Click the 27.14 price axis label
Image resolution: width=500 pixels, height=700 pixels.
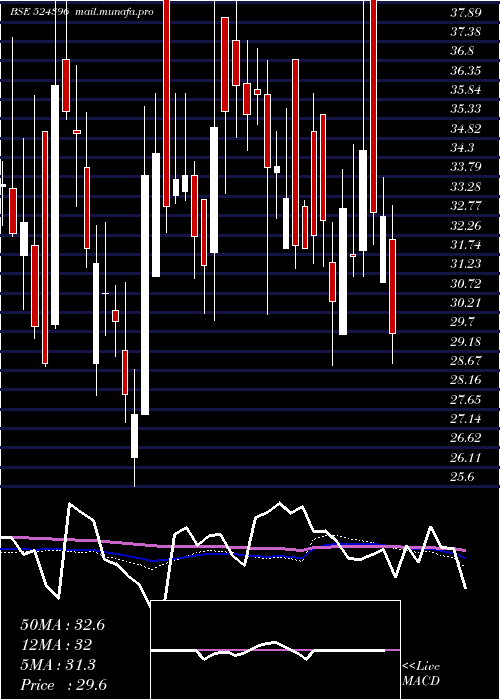tap(466, 418)
